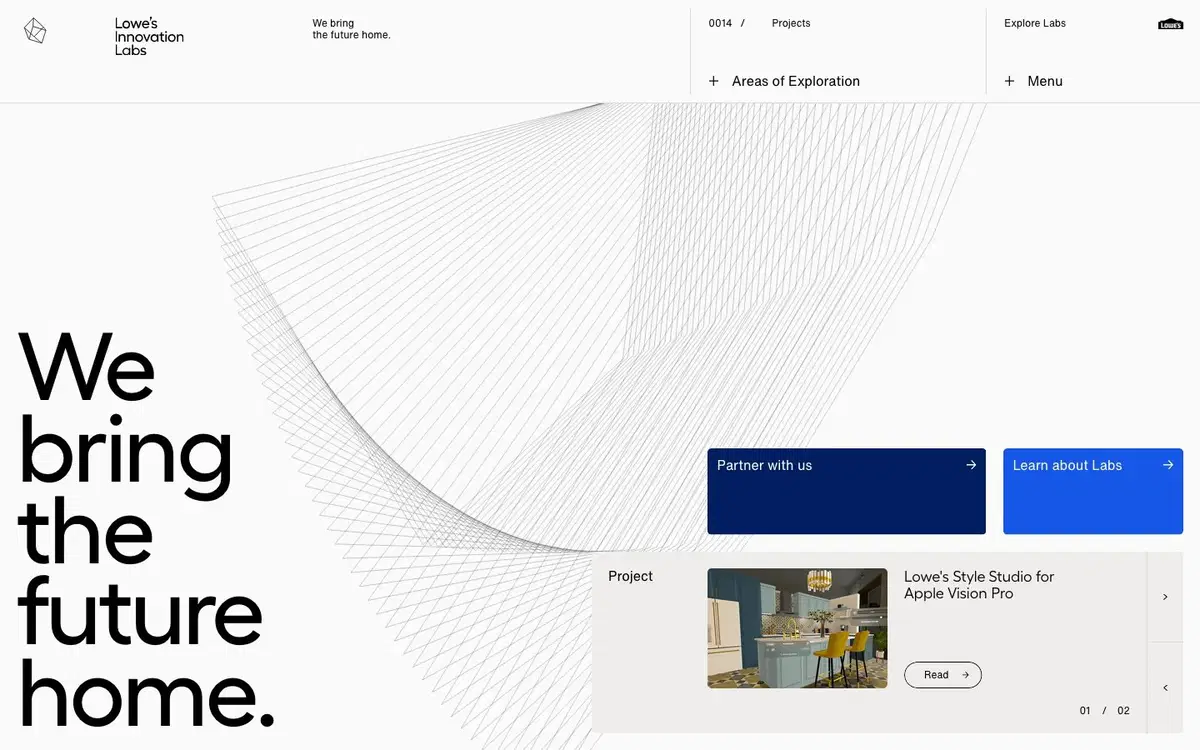Viewport: 1200px width, 750px height.
Task: Go to next project with right chevron
Action: [1165, 597]
